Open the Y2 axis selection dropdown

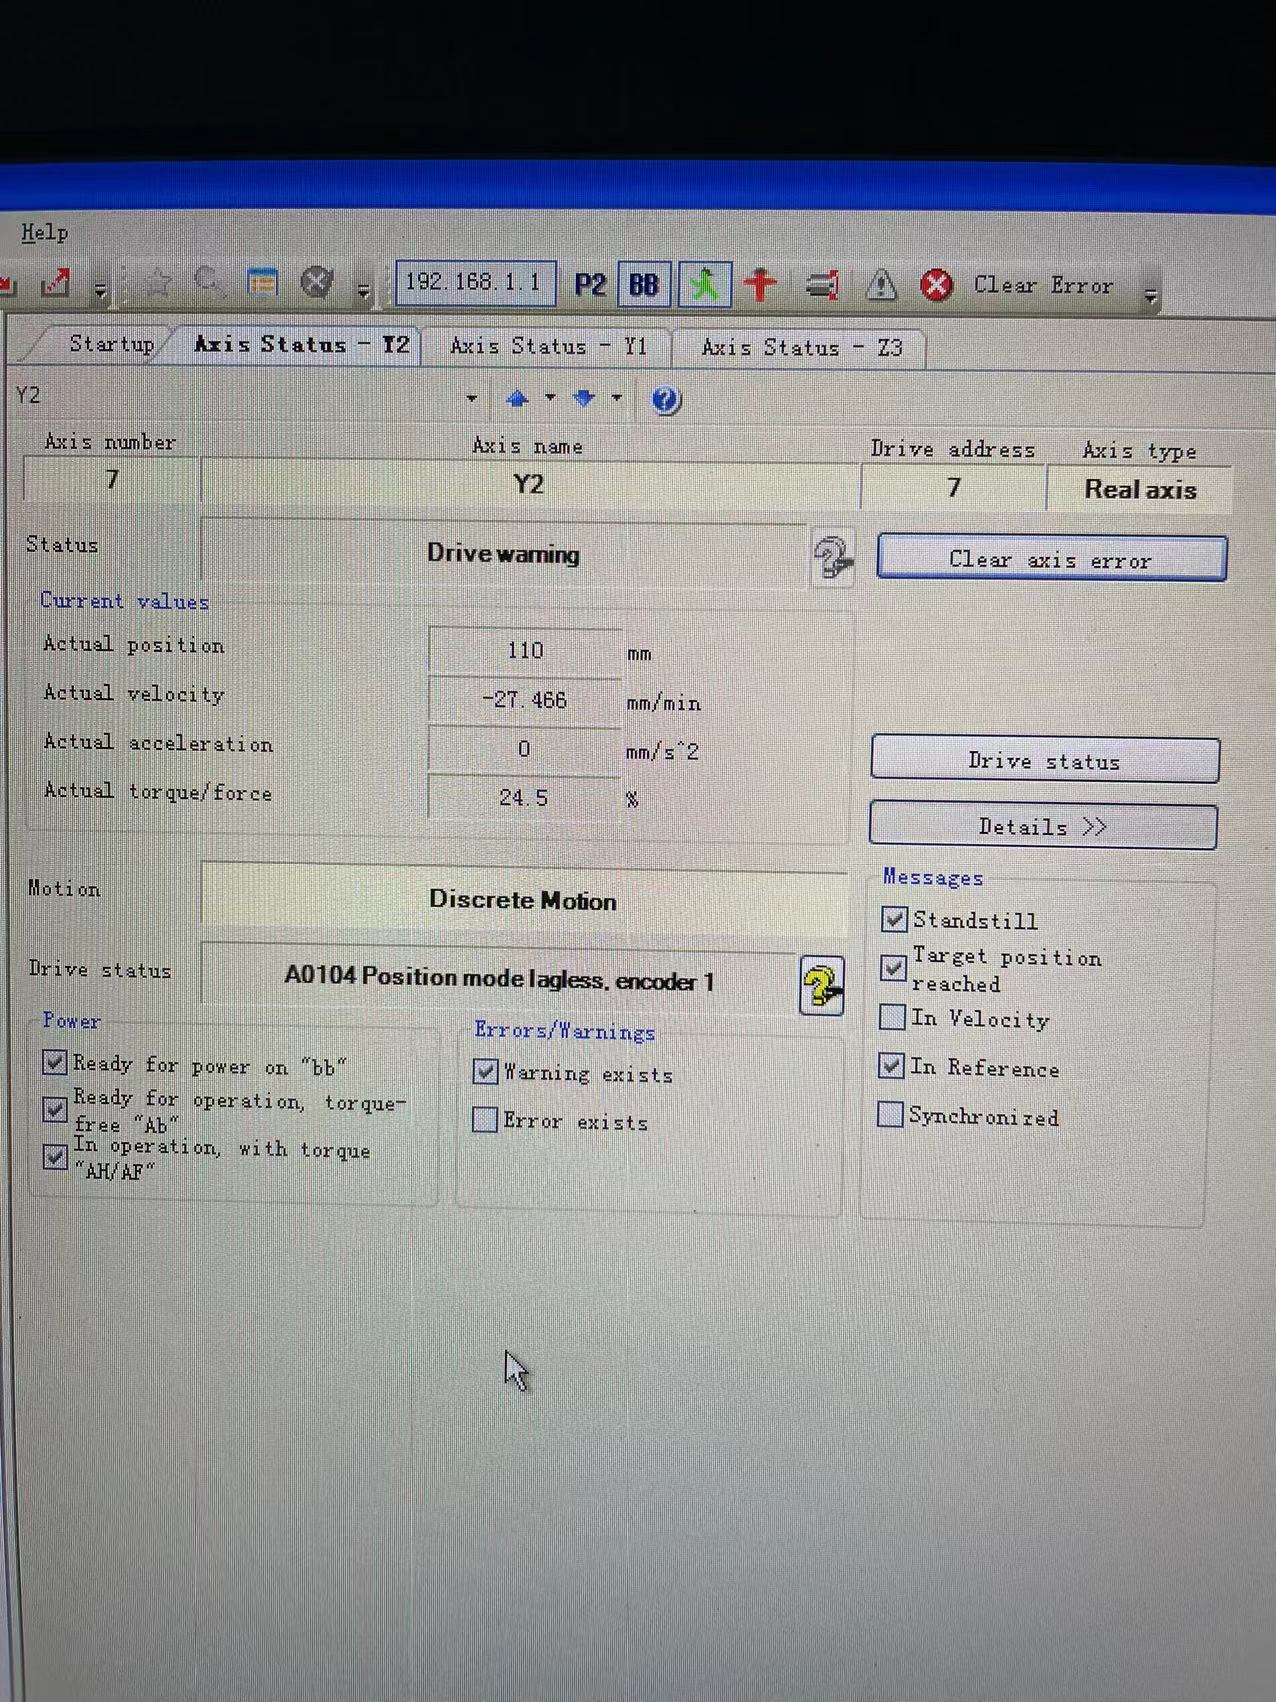point(472,398)
